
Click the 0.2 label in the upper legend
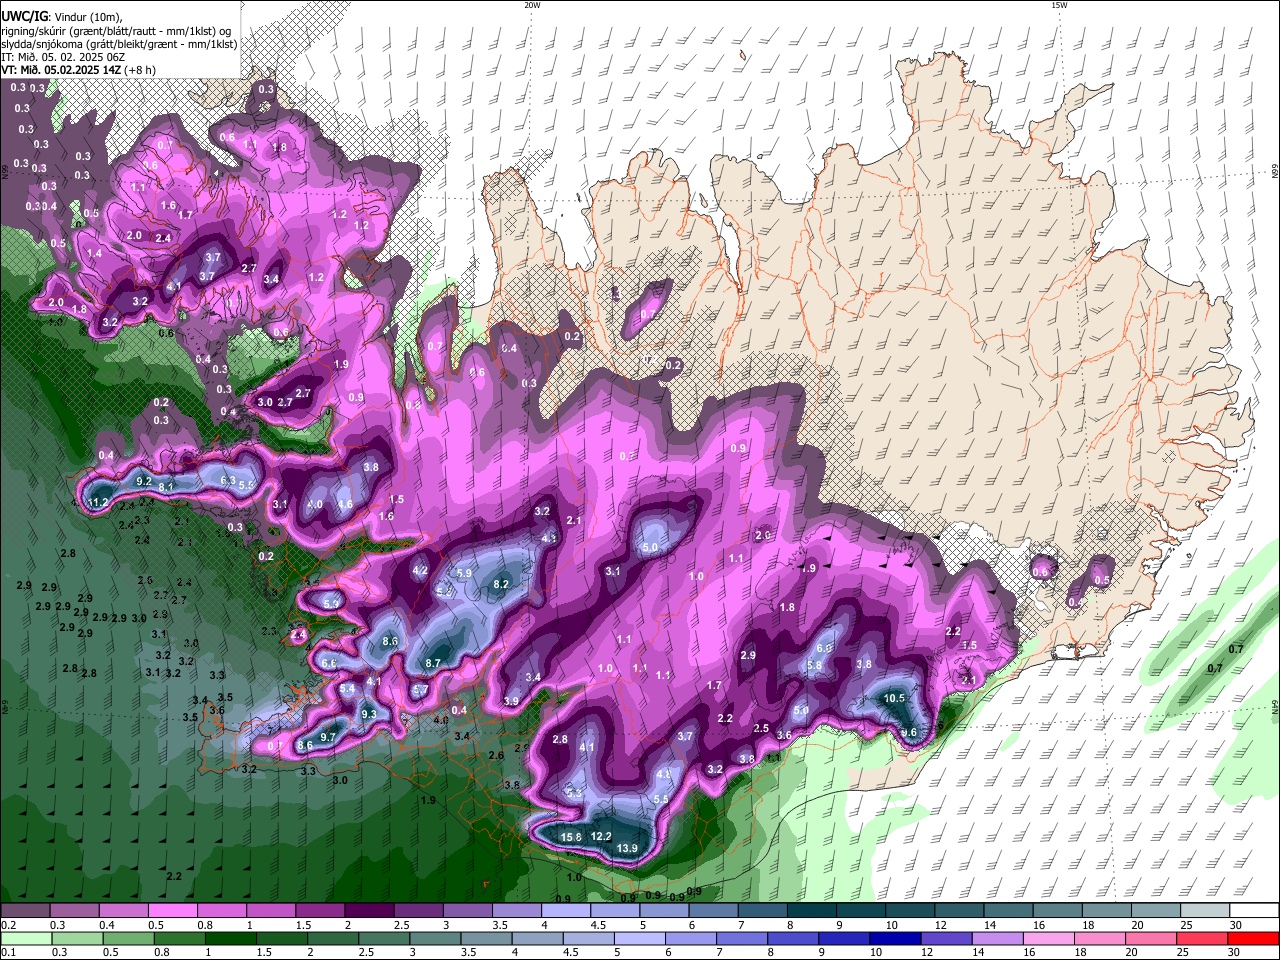point(8,925)
